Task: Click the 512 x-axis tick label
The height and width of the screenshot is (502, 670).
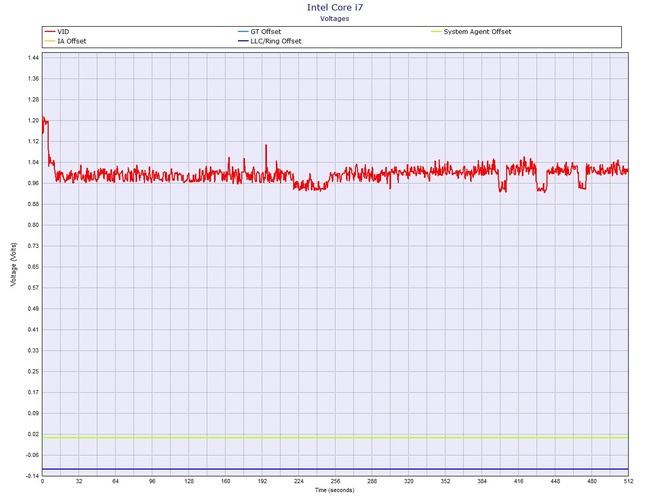Action: tap(628, 481)
